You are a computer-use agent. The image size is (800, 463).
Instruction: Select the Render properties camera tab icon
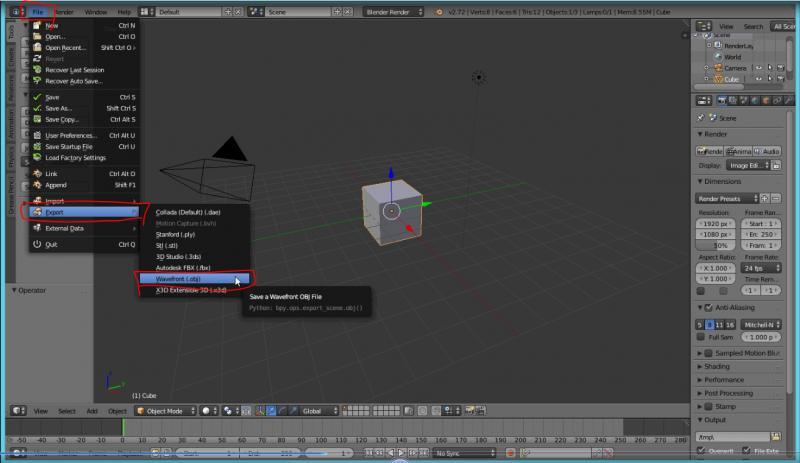tap(721, 101)
